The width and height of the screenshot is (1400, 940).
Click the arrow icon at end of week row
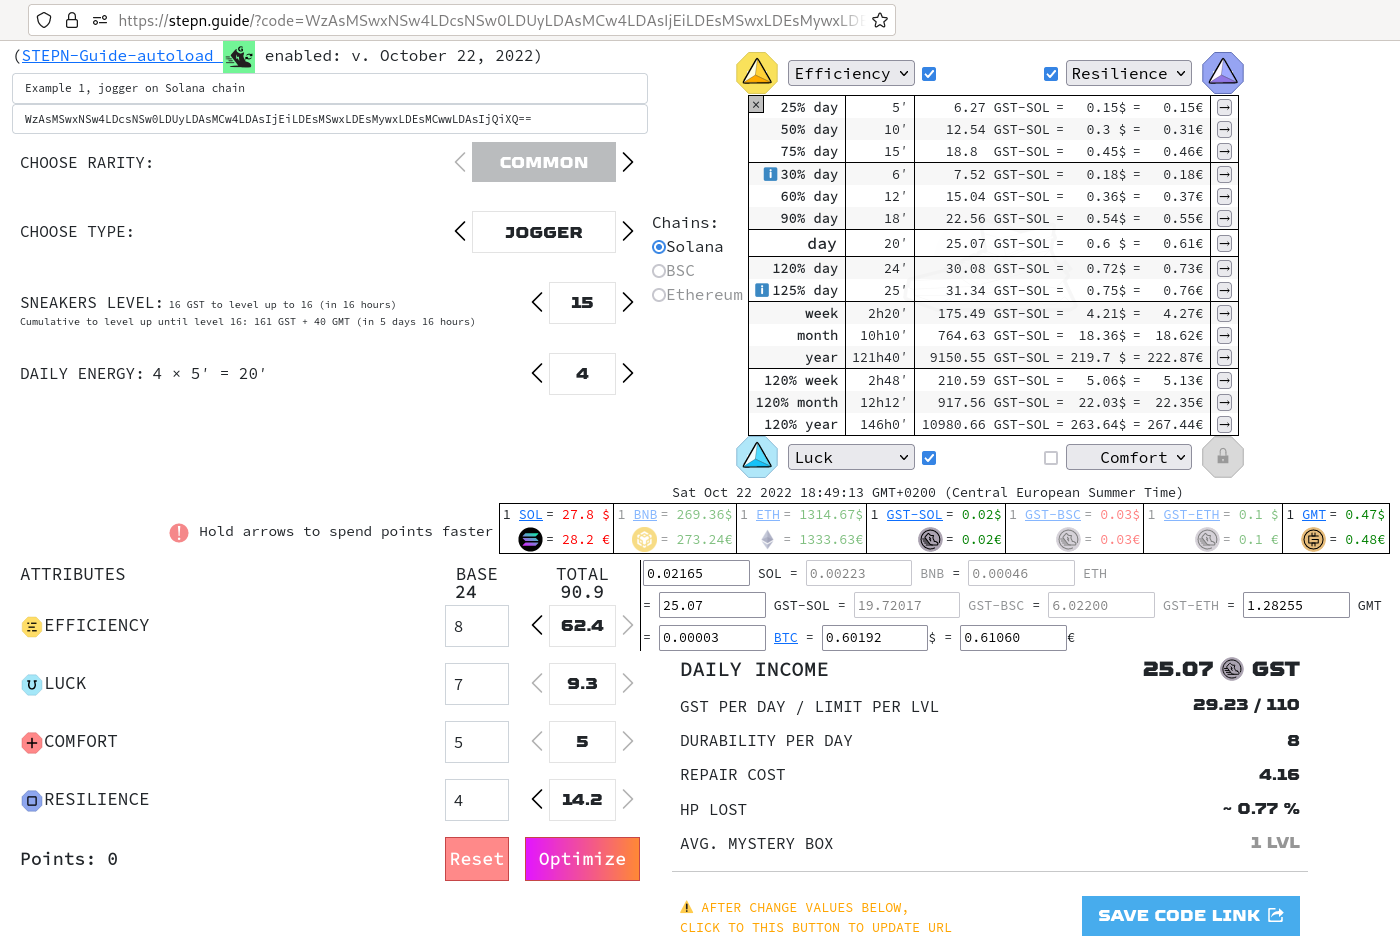point(1224,313)
